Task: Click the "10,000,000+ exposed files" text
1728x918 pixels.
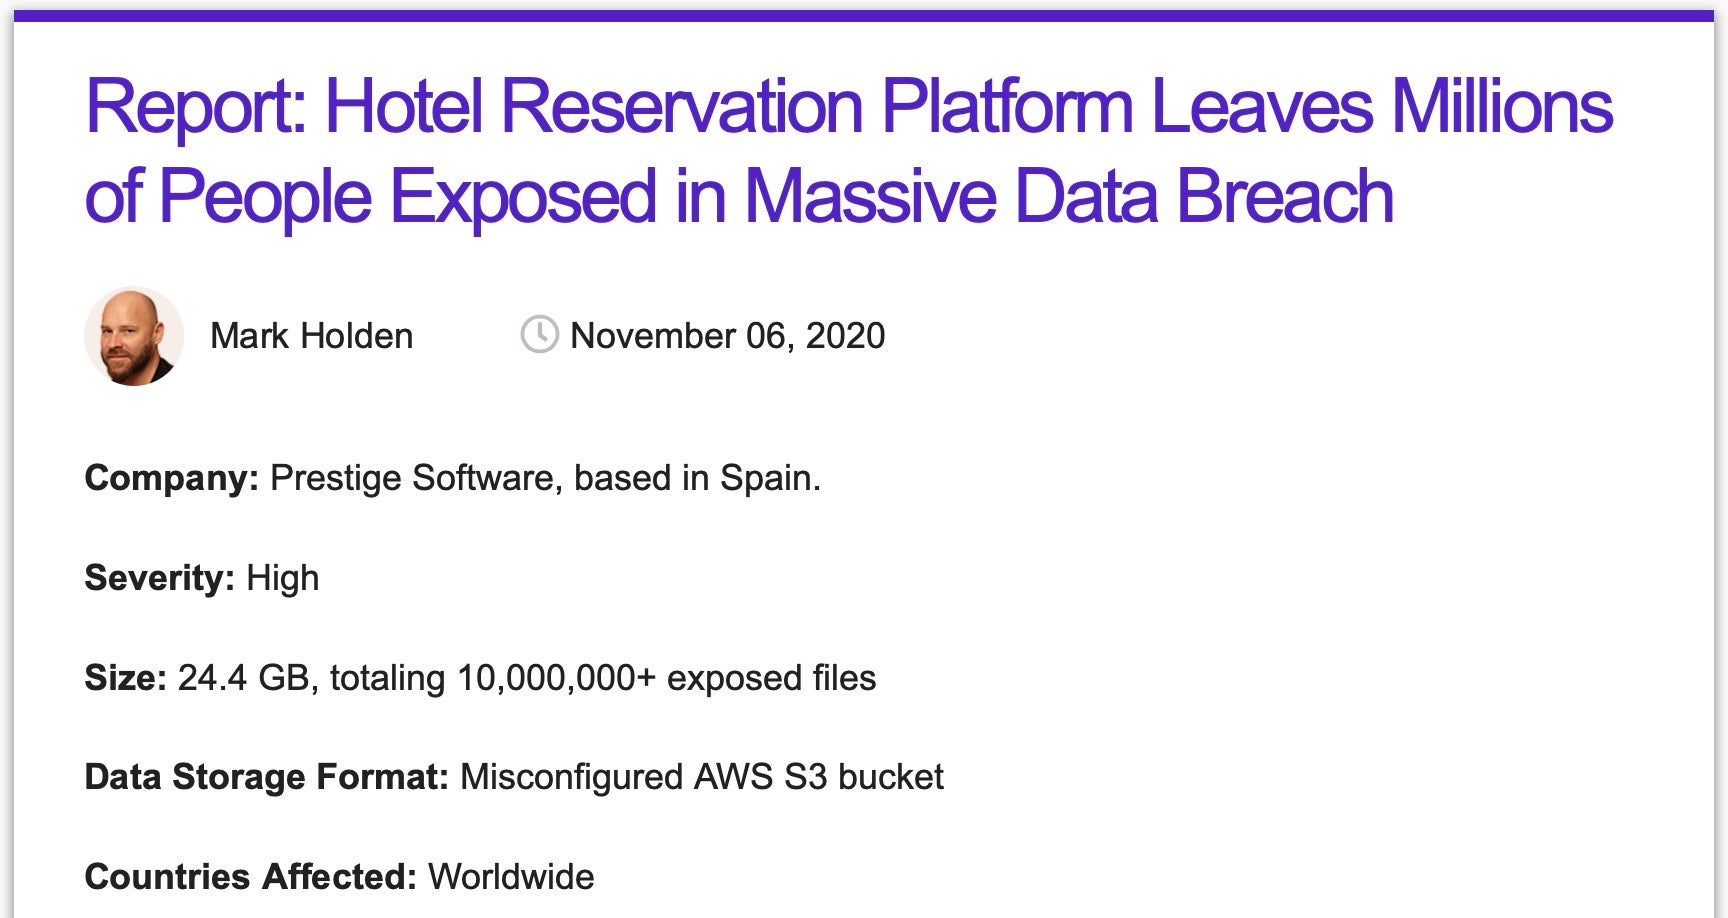Action: (666, 678)
